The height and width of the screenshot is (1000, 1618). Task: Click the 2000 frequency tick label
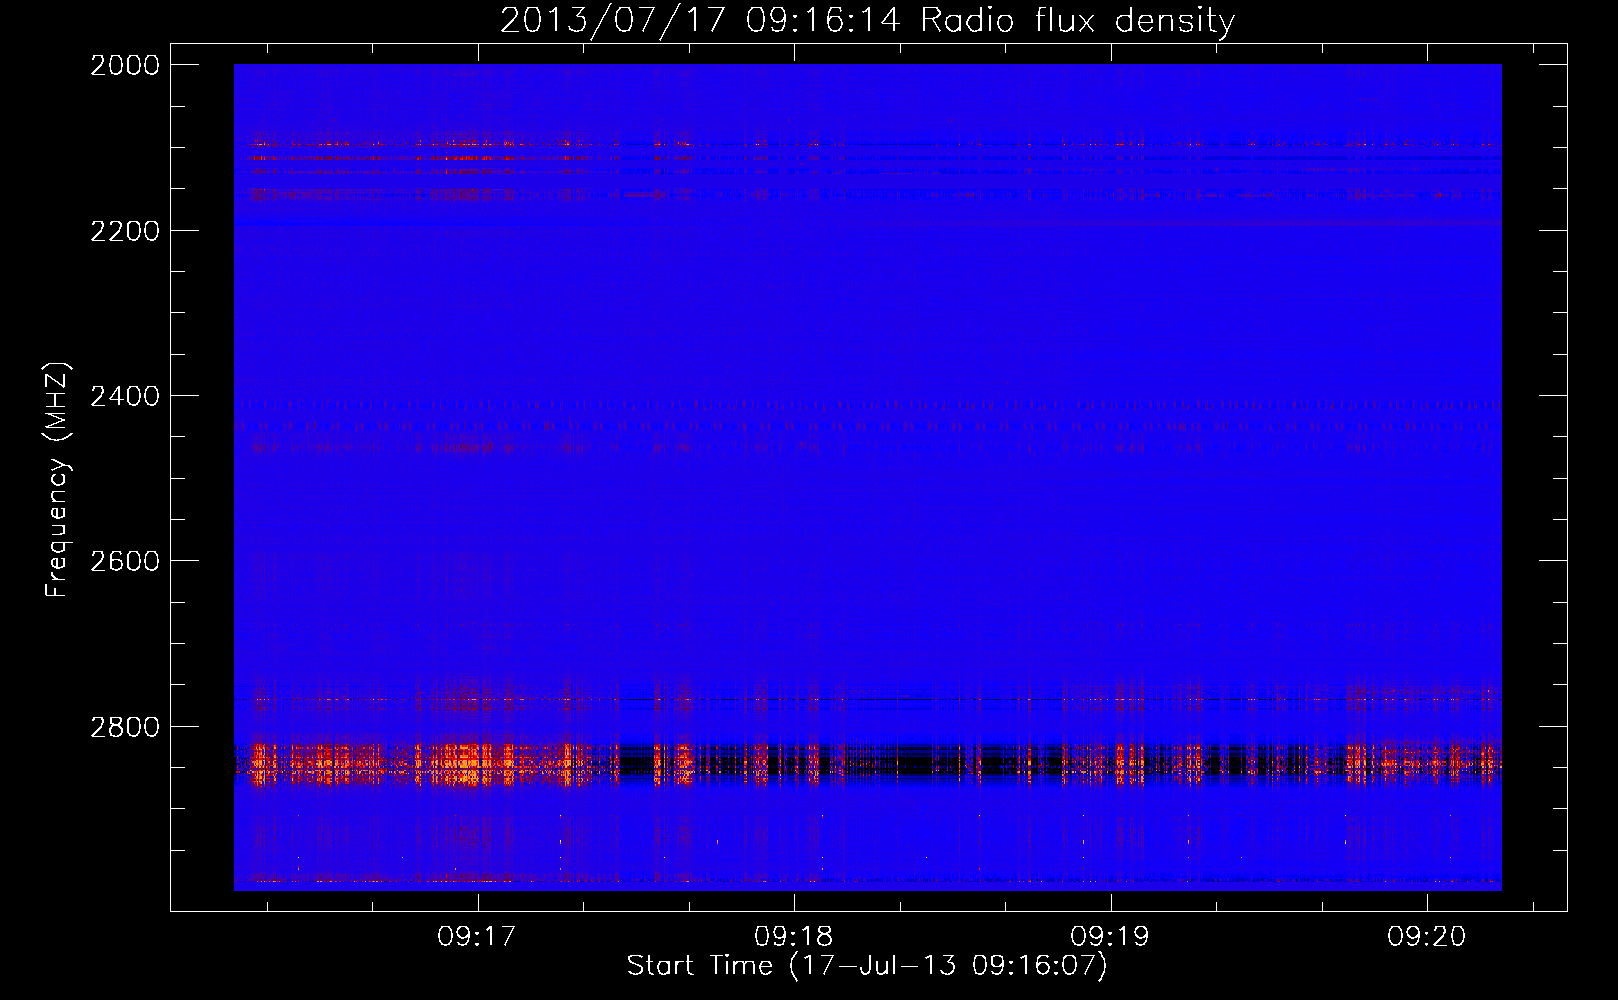point(125,65)
